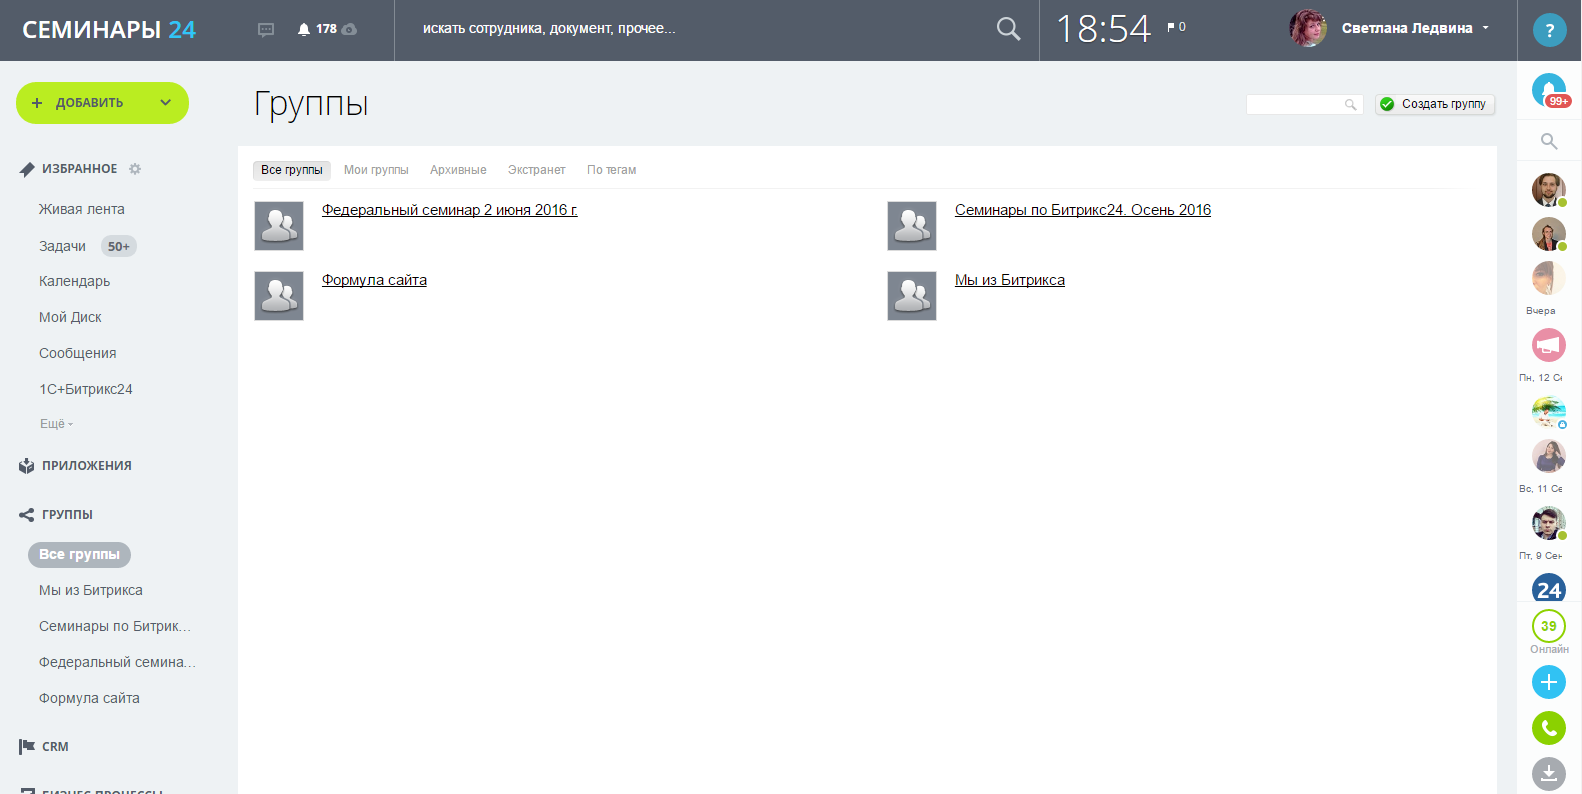
Task: Click the Создать группу button
Action: [x=1434, y=104]
